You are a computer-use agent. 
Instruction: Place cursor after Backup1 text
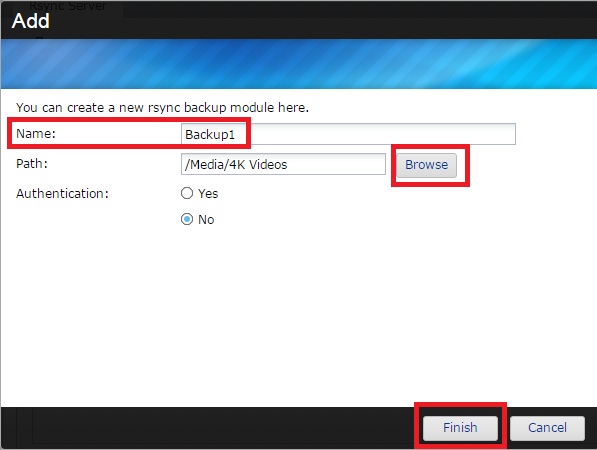(x=236, y=134)
